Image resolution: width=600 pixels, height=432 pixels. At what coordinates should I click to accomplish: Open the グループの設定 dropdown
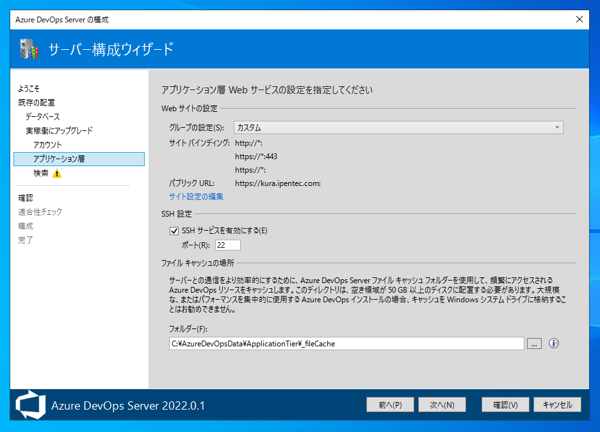[x=398, y=127]
